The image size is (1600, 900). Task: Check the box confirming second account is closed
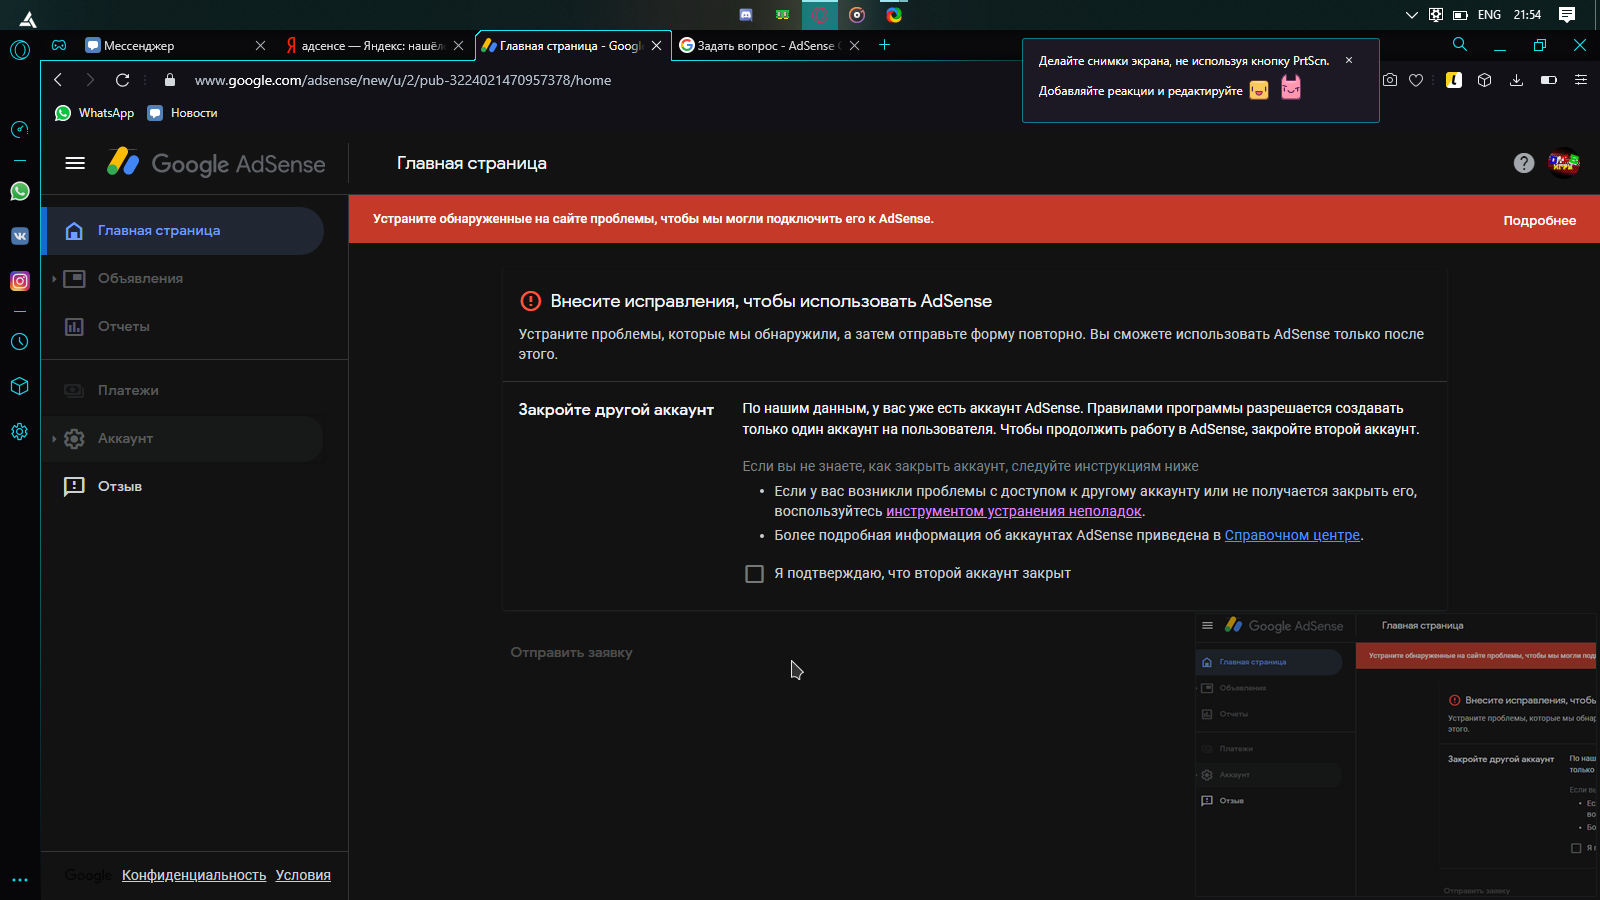tap(755, 574)
